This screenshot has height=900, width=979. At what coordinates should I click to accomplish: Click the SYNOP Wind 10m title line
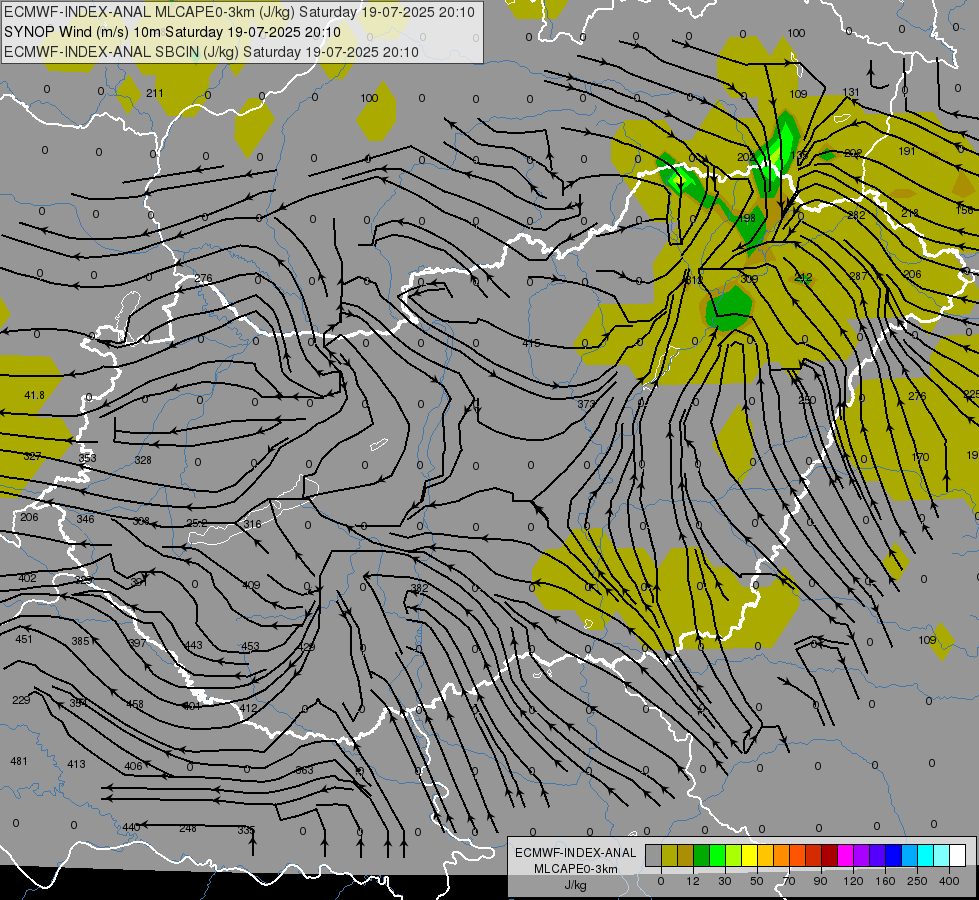(172, 32)
